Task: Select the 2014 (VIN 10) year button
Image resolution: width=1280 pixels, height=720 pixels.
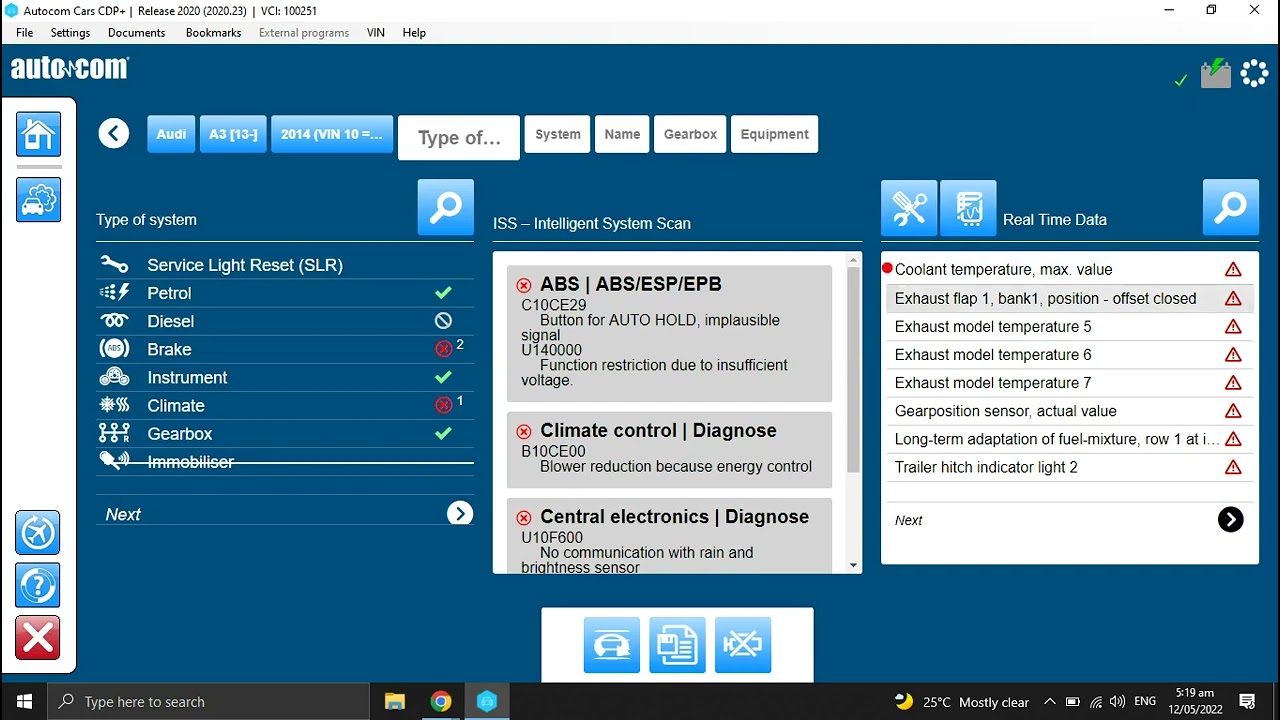Action: pos(332,134)
